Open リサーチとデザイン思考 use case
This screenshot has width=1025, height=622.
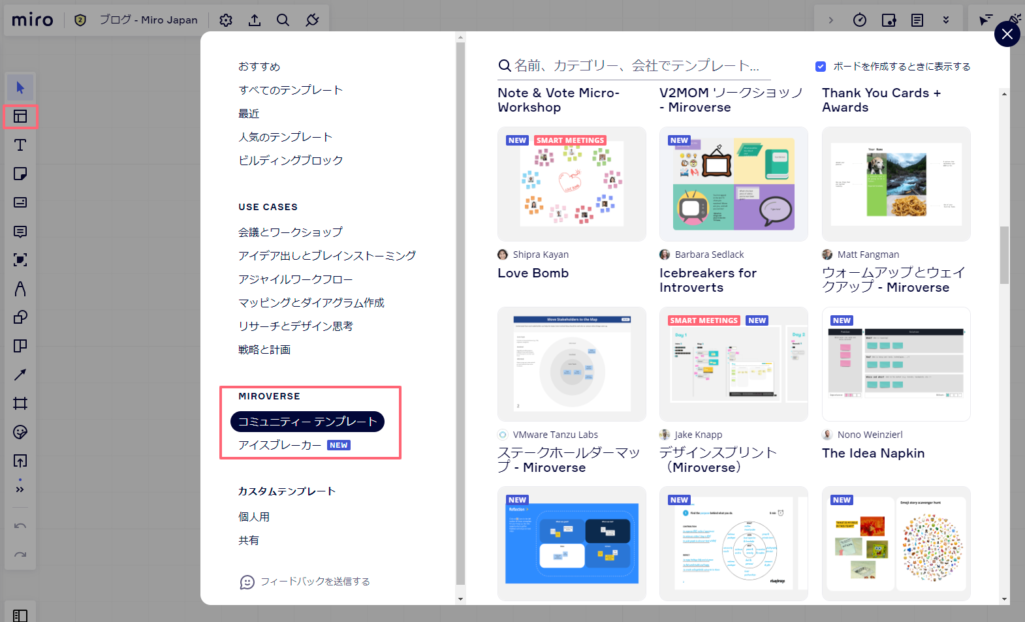pos(295,326)
